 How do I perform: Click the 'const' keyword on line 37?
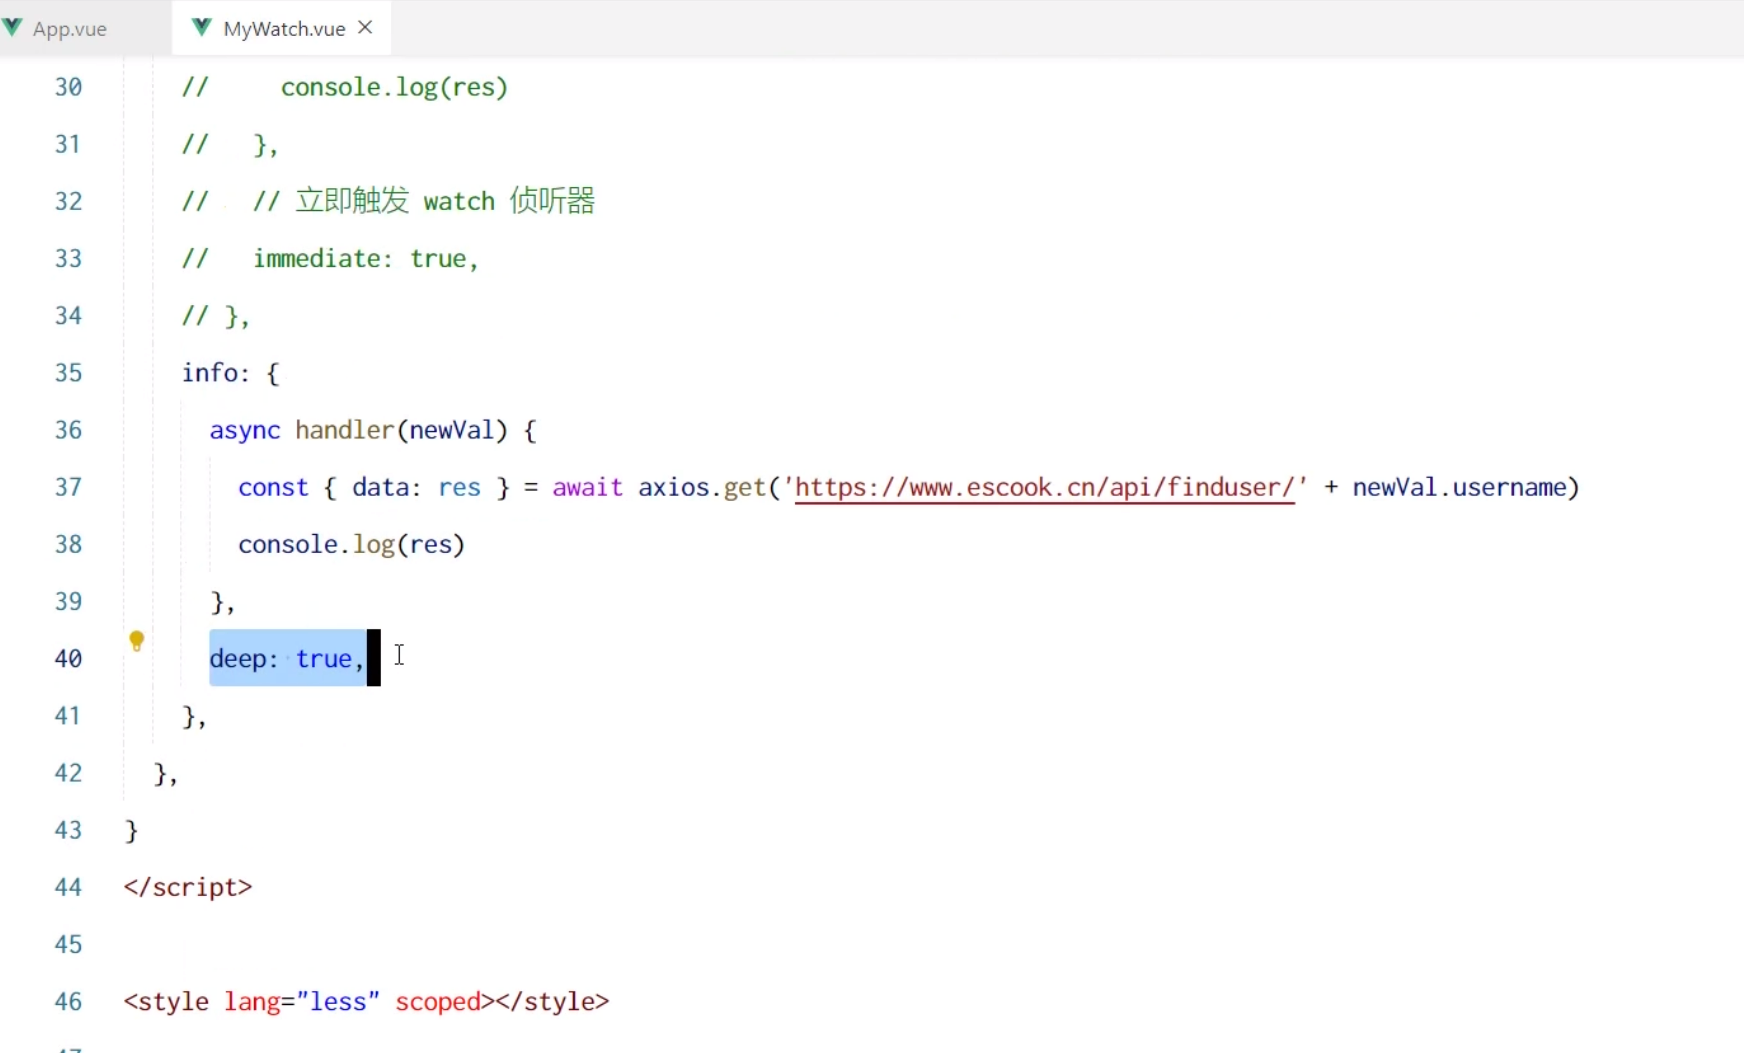pos(273,488)
